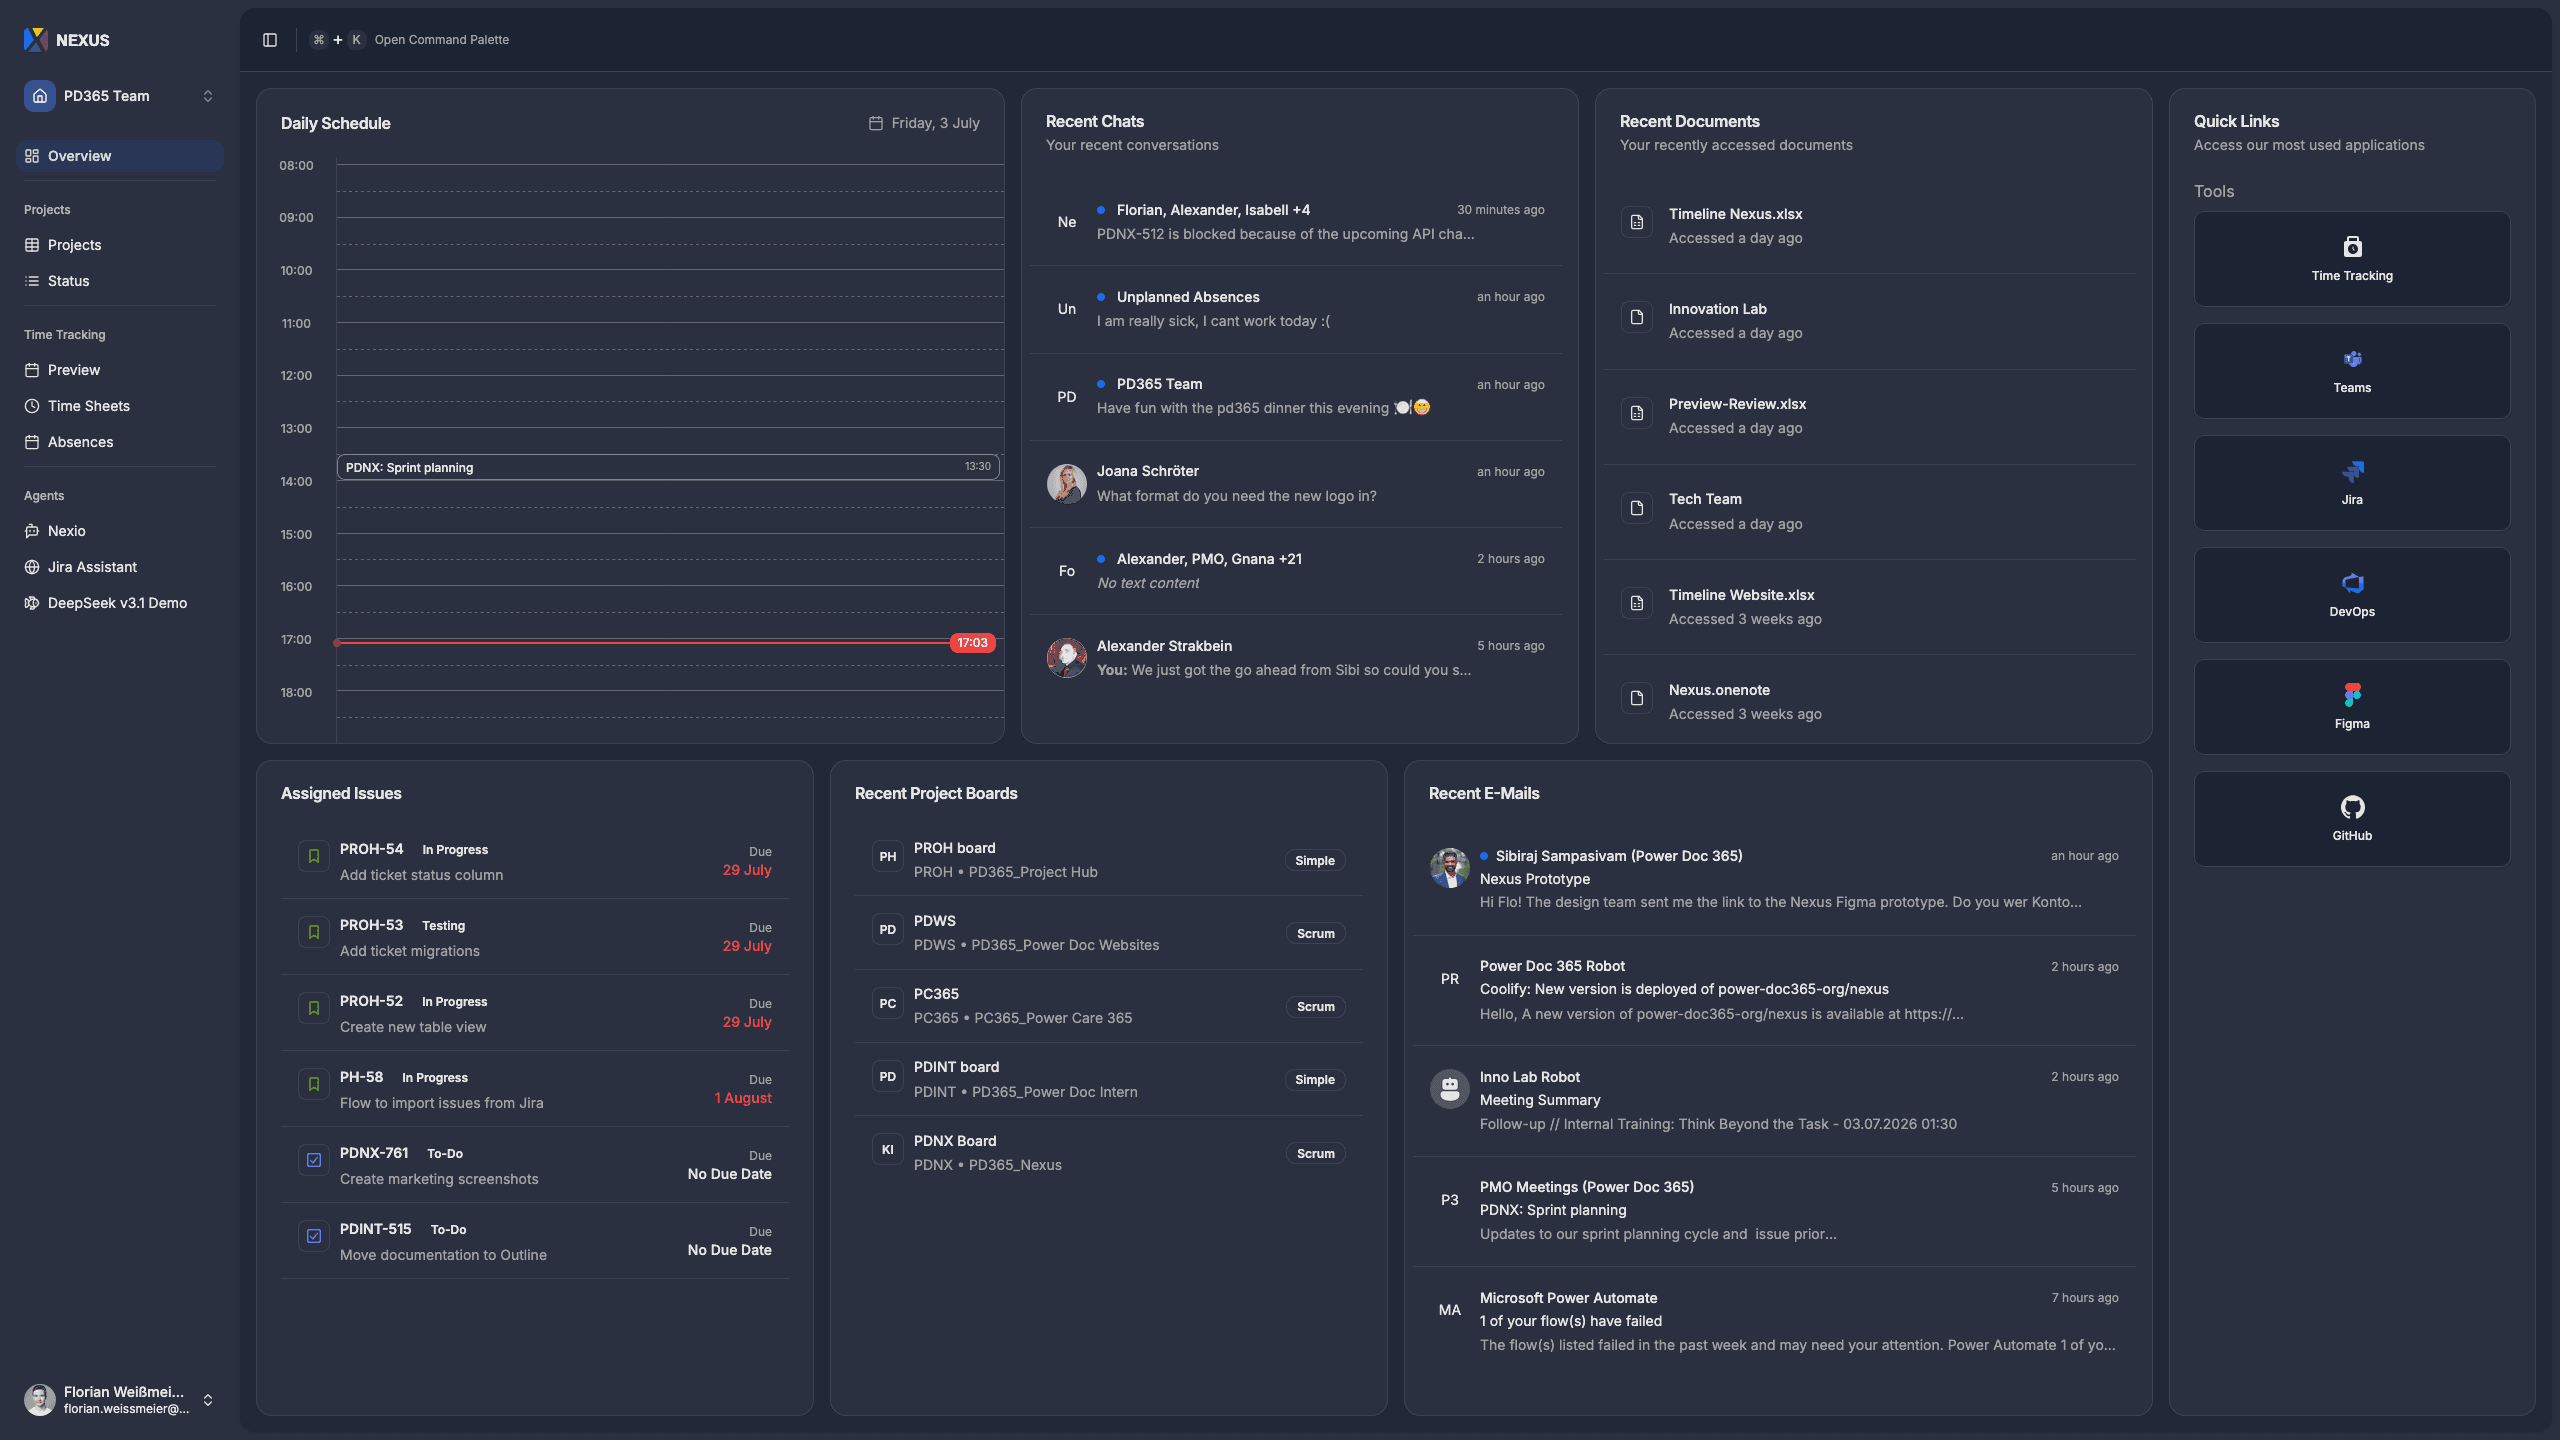Image resolution: width=2560 pixels, height=1440 pixels.
Task: Open the Time Tracking quick link
Action: click(x=2351, y=259)
